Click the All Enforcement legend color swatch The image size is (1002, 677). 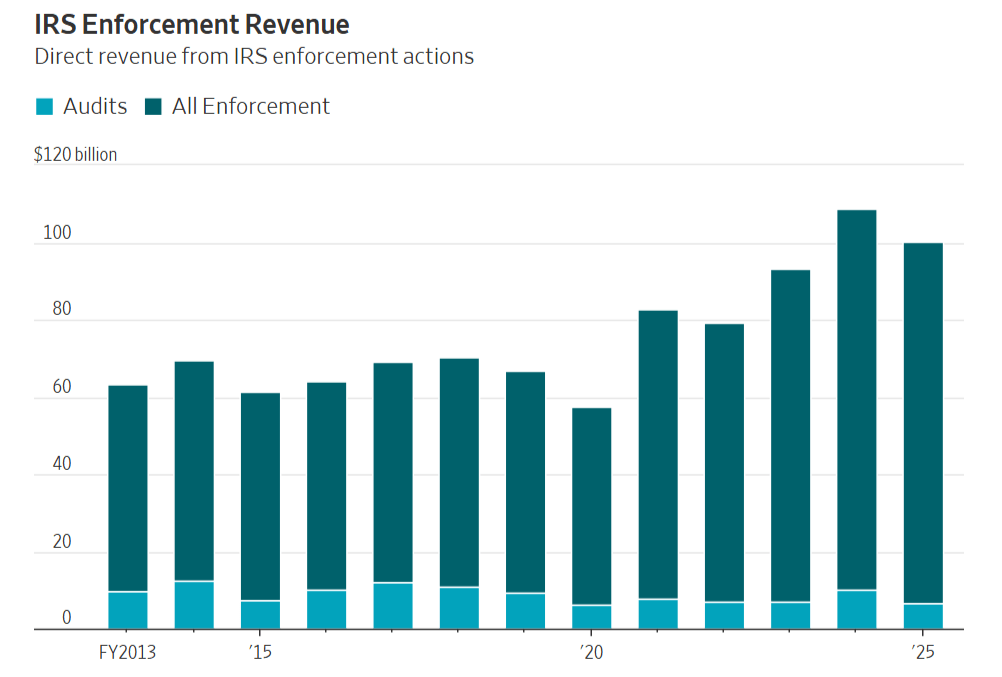point(153,107)
